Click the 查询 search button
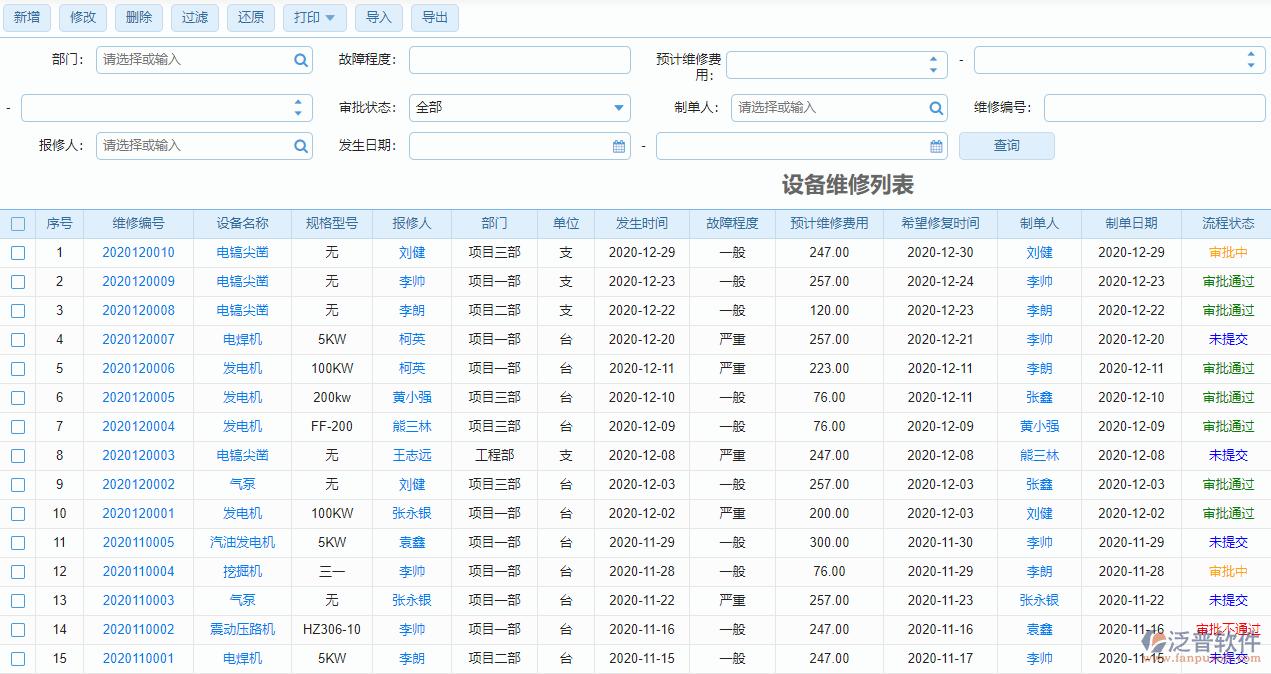The width and height of the screenshot is (1271, 674). tap(1006, 145)
